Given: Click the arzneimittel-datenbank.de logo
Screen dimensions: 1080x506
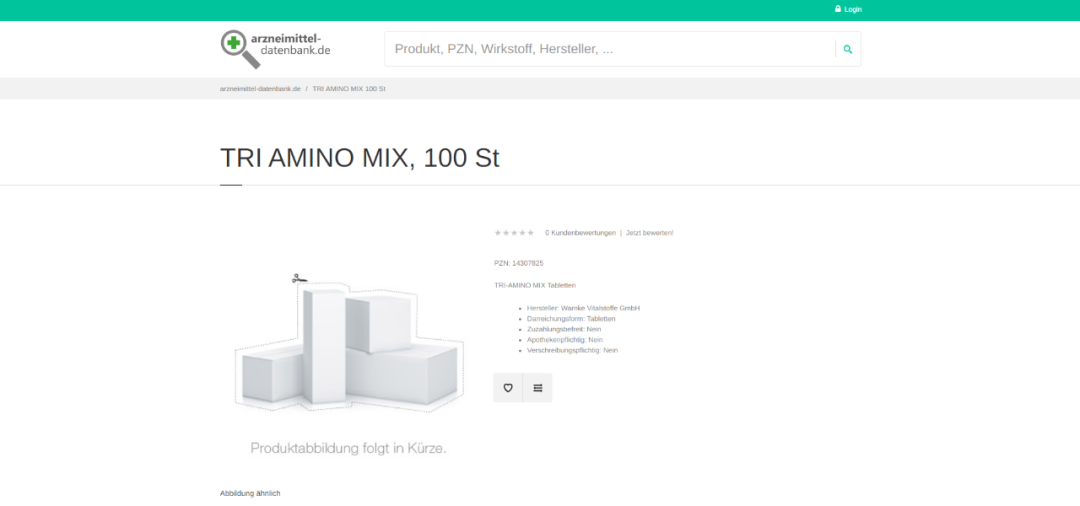Looking at the screenshot, I should [276, 48].
